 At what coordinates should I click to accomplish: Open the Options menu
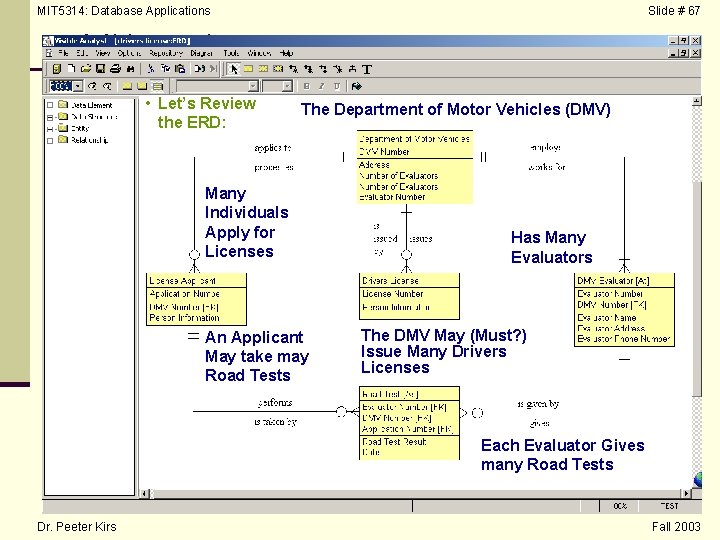click(129, 53)
